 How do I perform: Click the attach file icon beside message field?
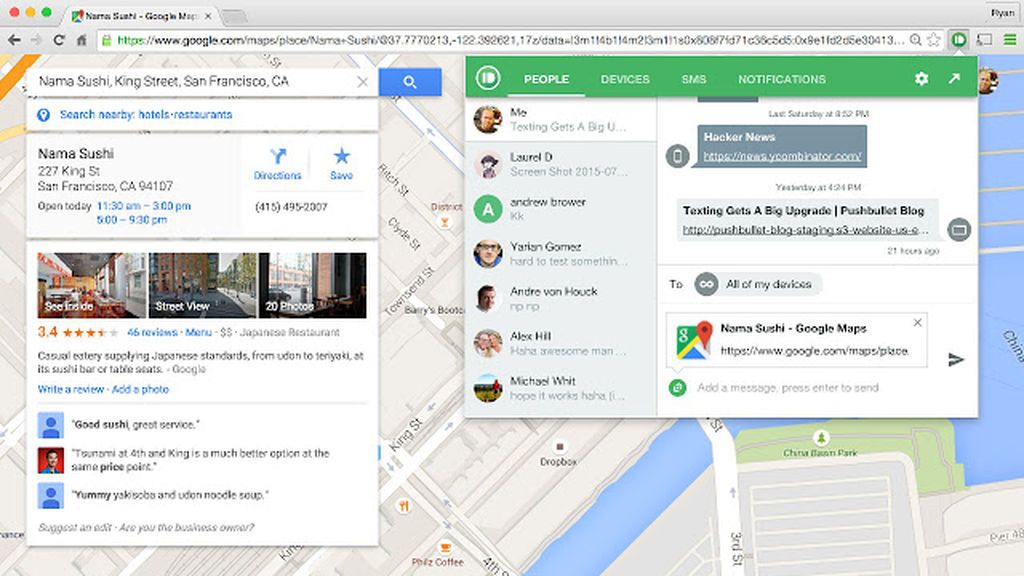(x=677, y=388)
